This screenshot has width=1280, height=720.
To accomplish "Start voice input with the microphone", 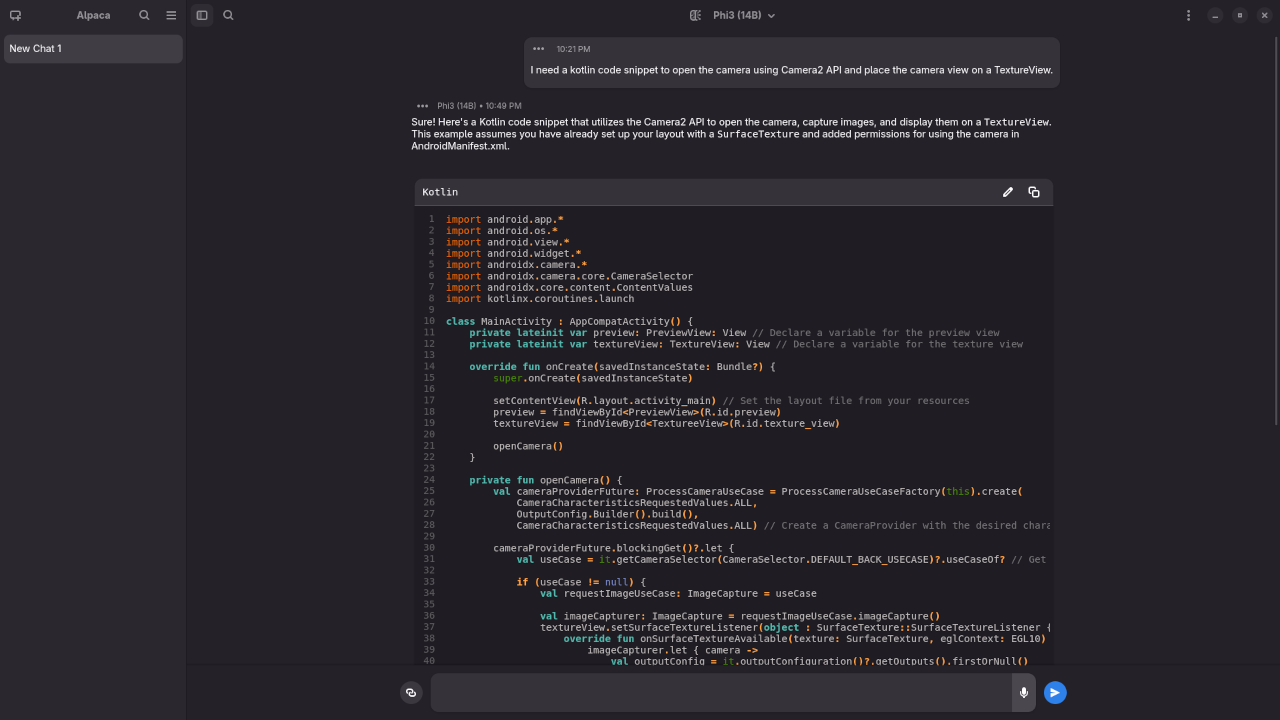I will 1024,693.
